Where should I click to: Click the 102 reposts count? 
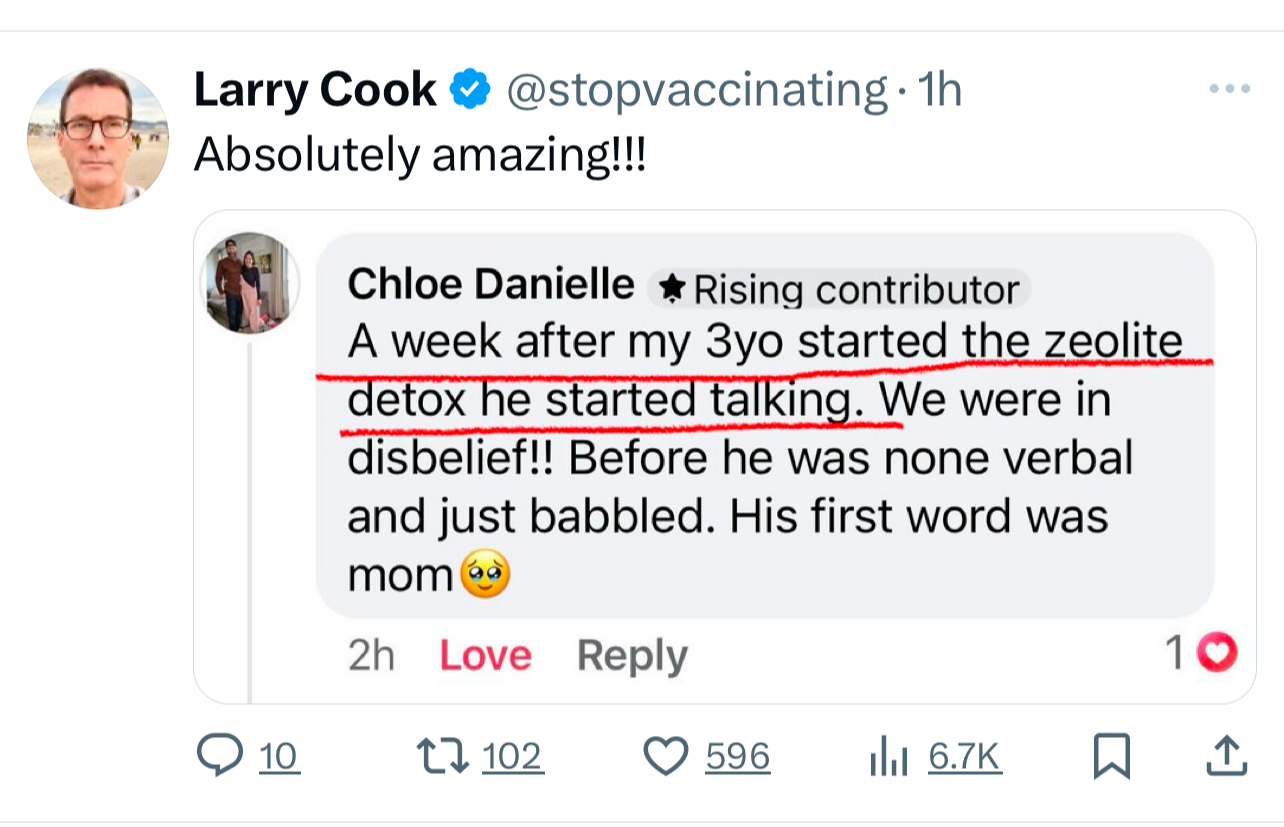tap(512, 757)
